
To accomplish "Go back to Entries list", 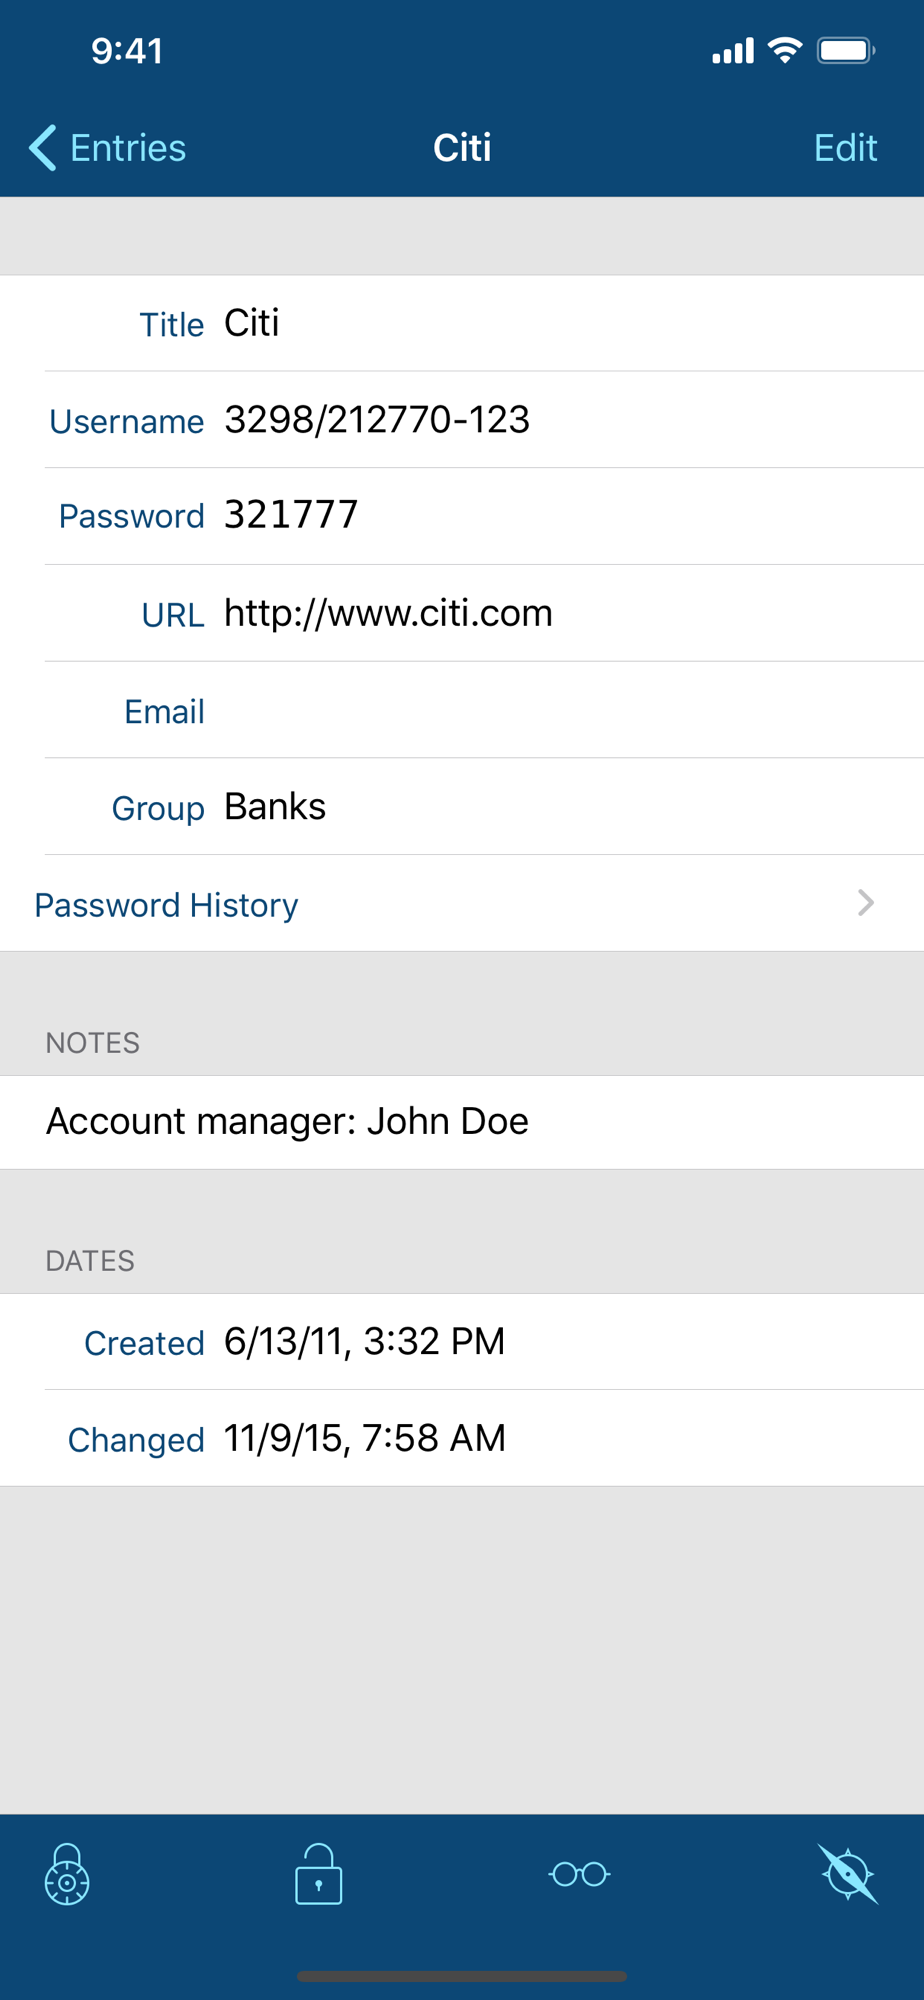I will (108, 148).
